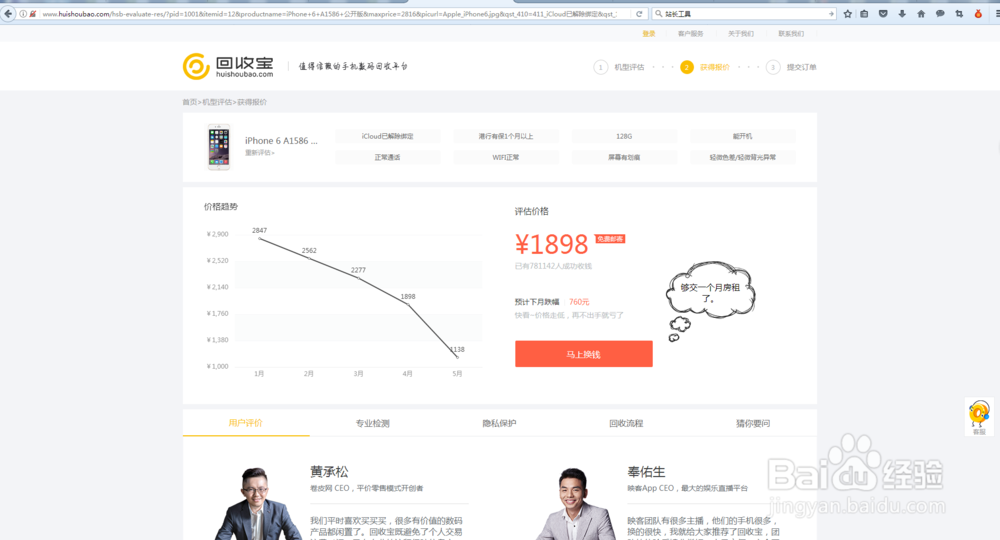Click the 128G attribute tag

click(x=624, y=136)
